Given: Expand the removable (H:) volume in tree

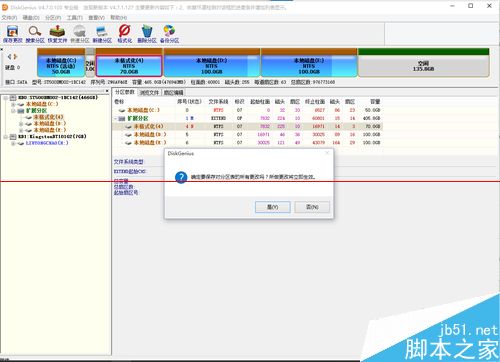Looking at the screenshot, I should click(x=13, y=143).
